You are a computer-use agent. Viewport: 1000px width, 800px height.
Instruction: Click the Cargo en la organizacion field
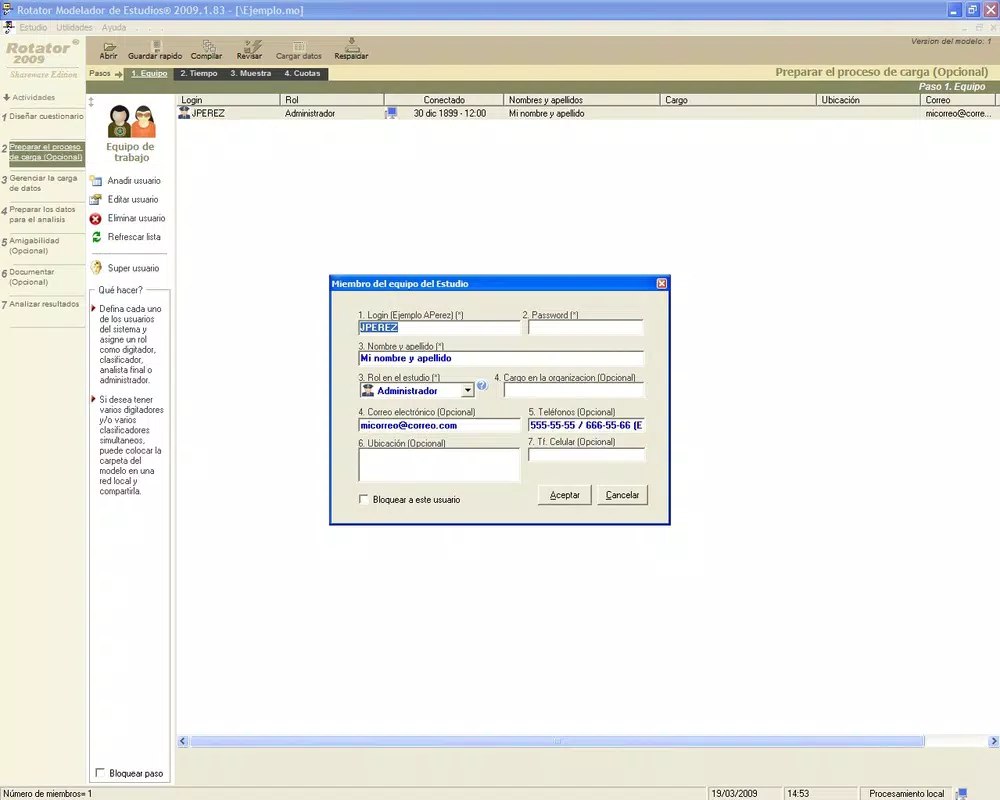[573, 390]
